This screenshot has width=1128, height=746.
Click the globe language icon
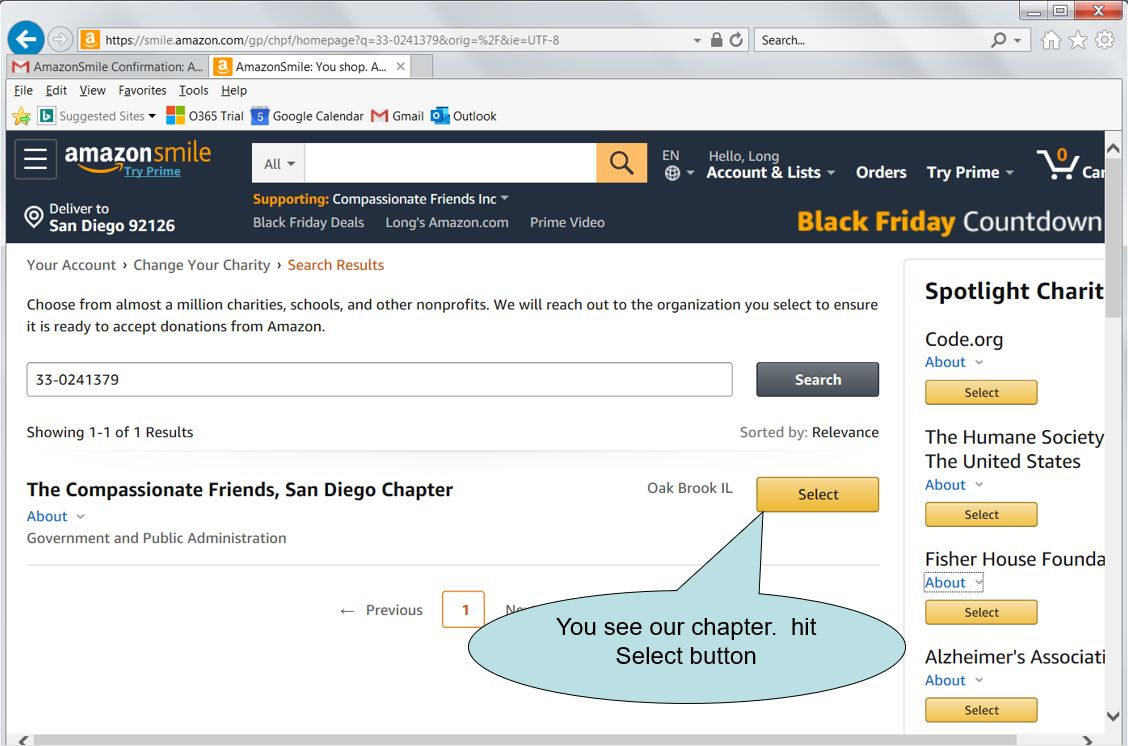point(672,173)
